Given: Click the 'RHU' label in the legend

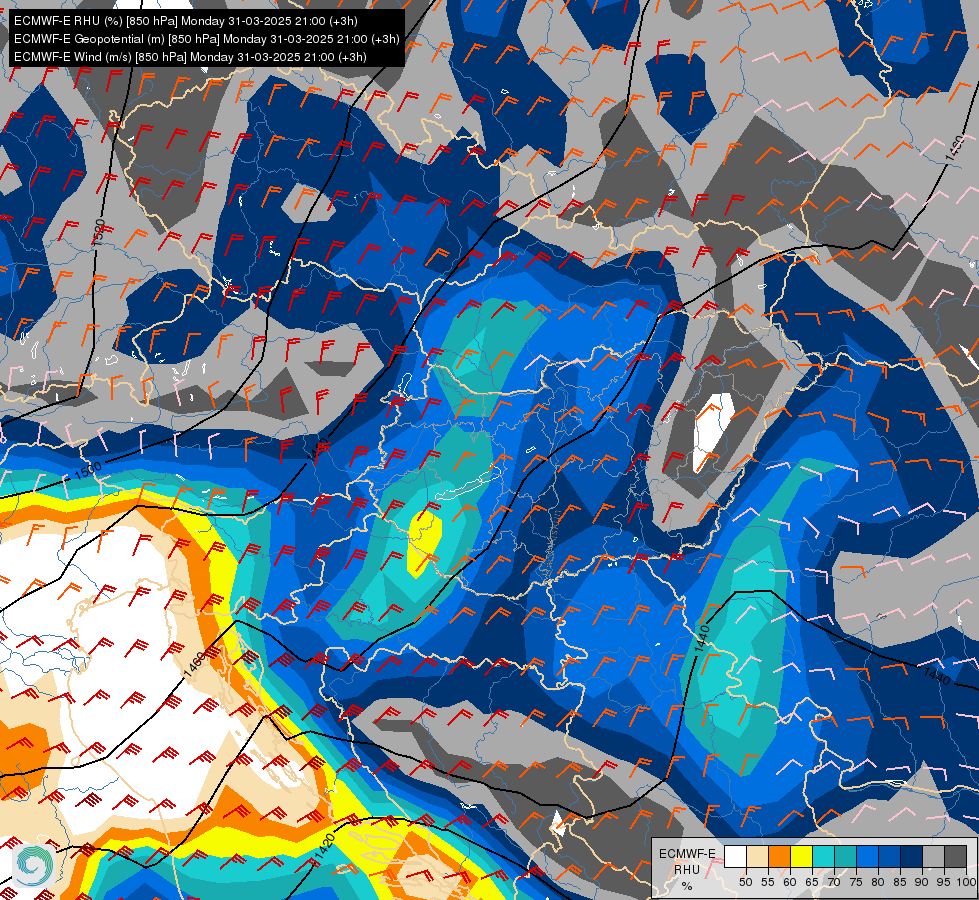Looking at the screenshot, I should 687,870.
